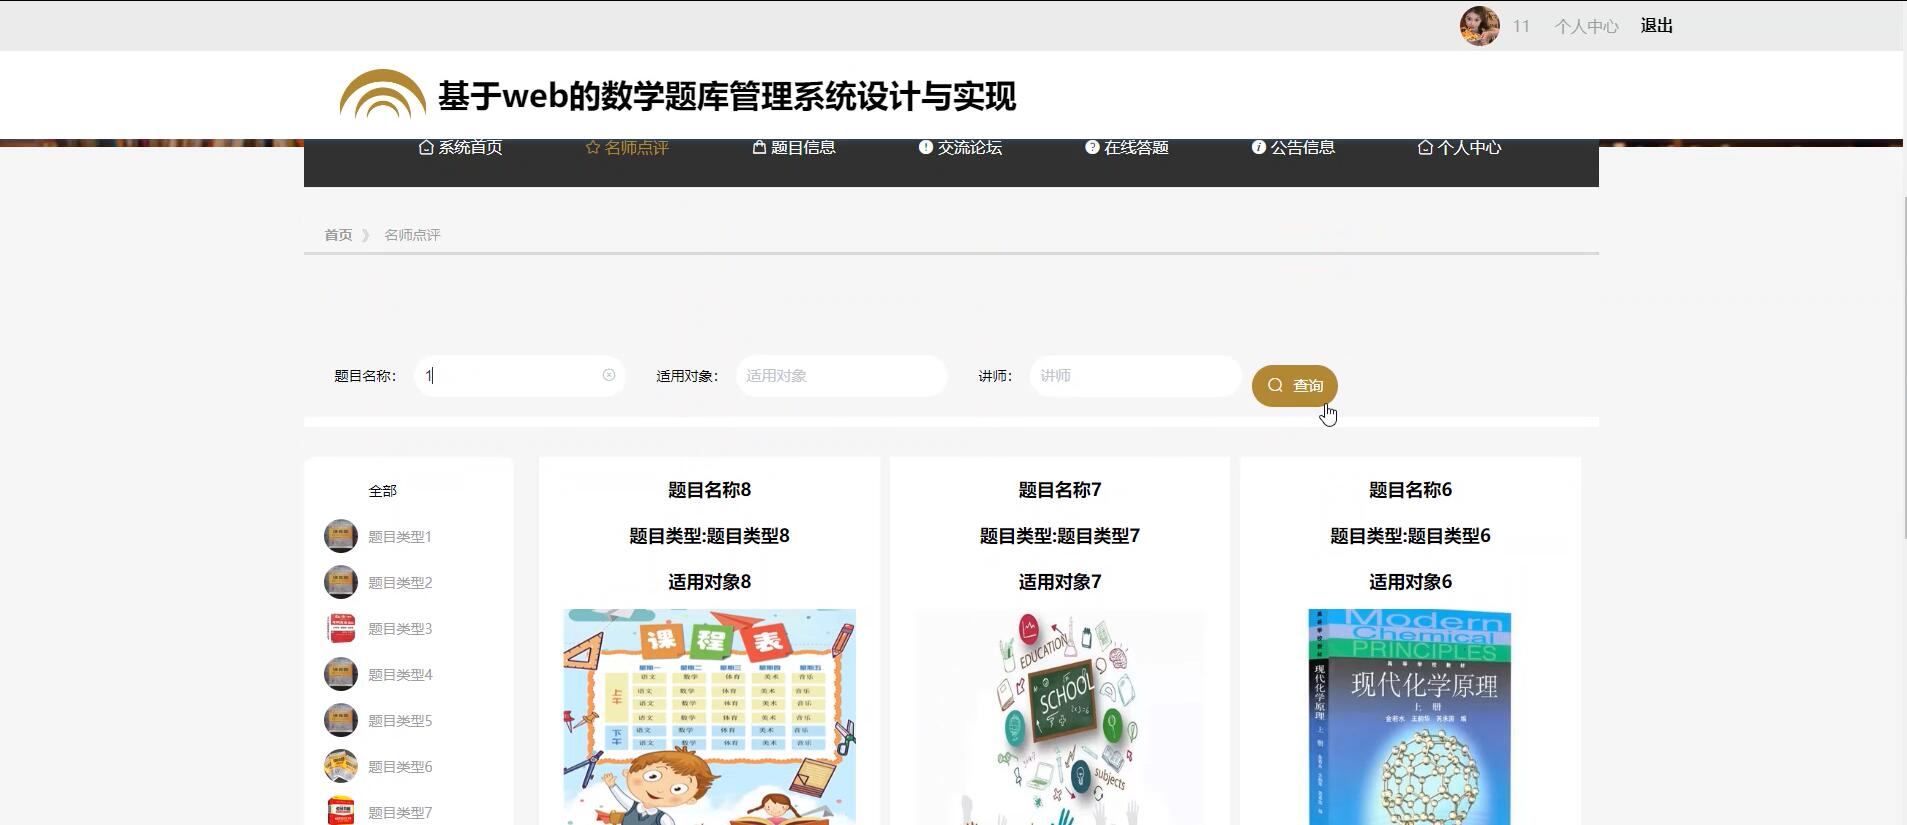1907x825 pixels.
Task: Open the 交流论坛 navigation item
Action: (960, 147)
